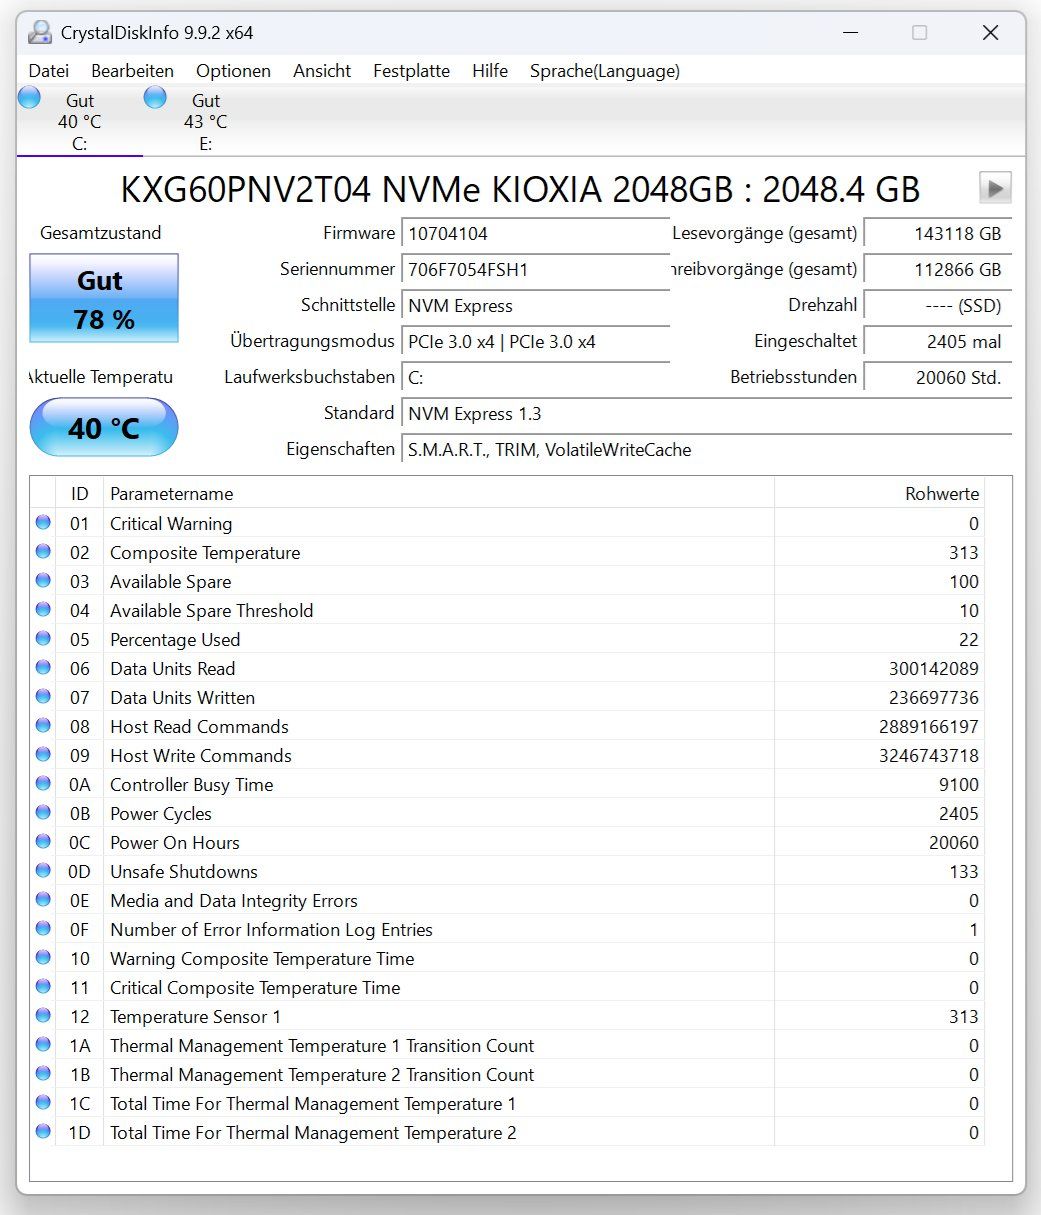Click status orb for Host Write Commands row
The image size is (1041, 1215).
[43, 754]
